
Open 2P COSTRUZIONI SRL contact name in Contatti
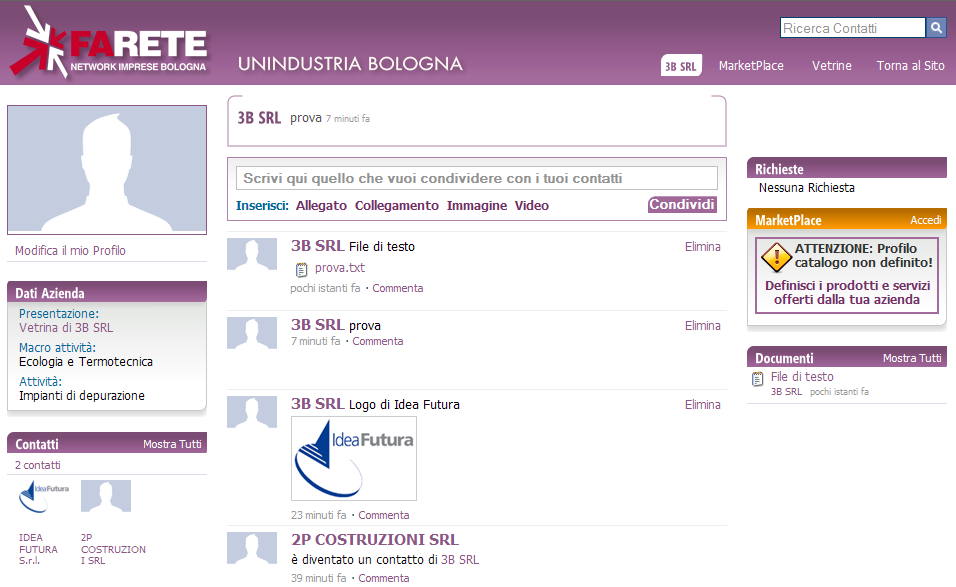tap(113, 549)
